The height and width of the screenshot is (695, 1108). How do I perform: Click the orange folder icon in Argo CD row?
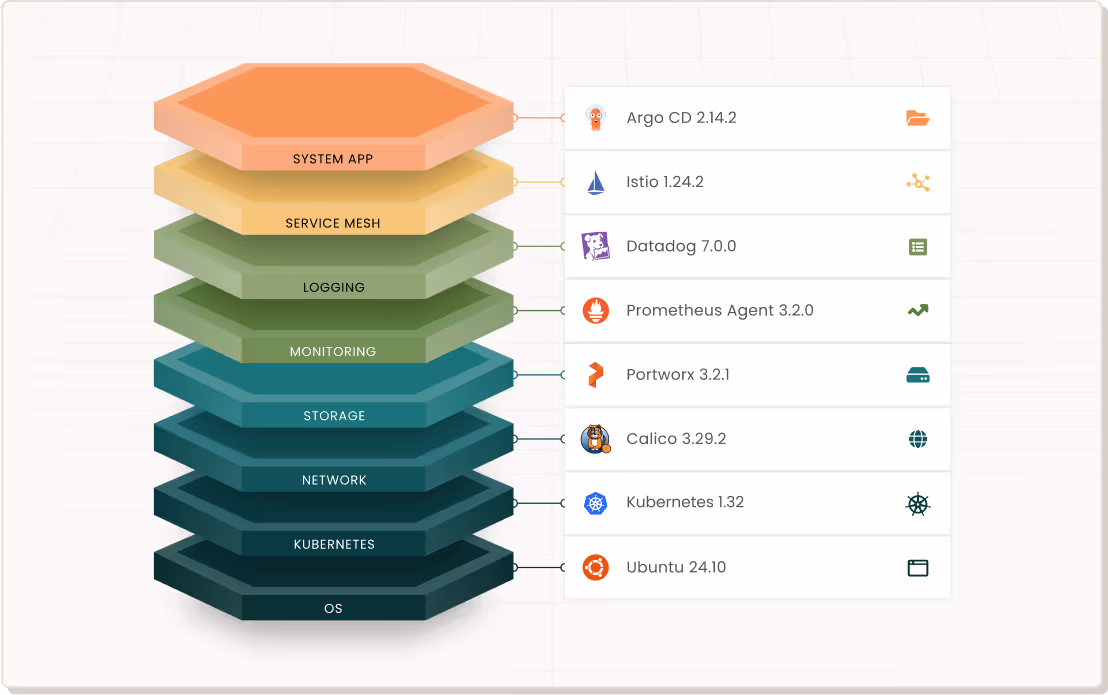917,118
